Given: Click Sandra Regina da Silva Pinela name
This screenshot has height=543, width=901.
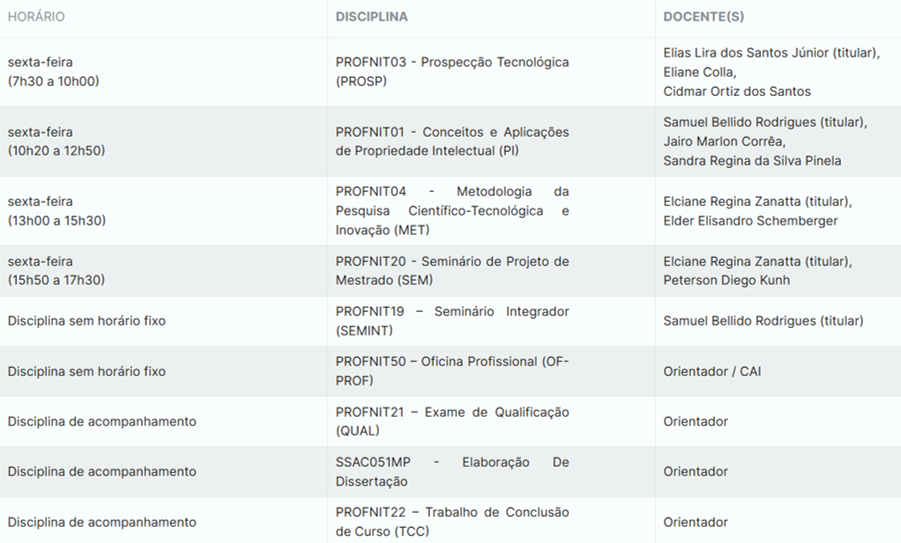Looking at the screenshot, I should [752, 161].
